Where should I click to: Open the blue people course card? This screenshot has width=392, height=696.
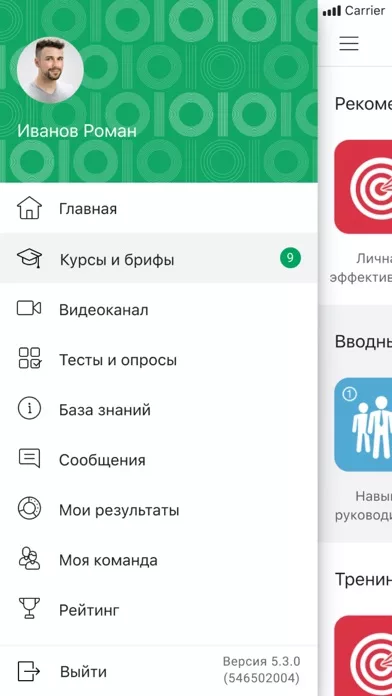tap(363, 424)
